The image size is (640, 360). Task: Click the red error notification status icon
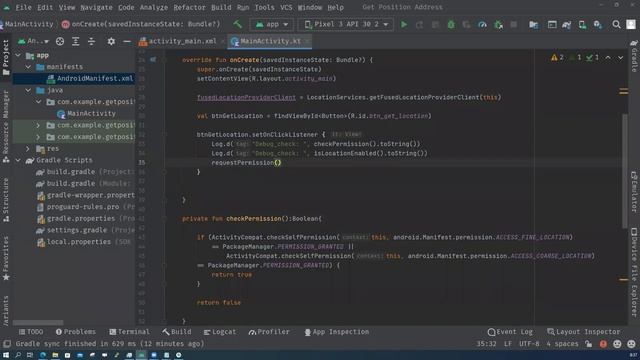click(x=603, y=344)
